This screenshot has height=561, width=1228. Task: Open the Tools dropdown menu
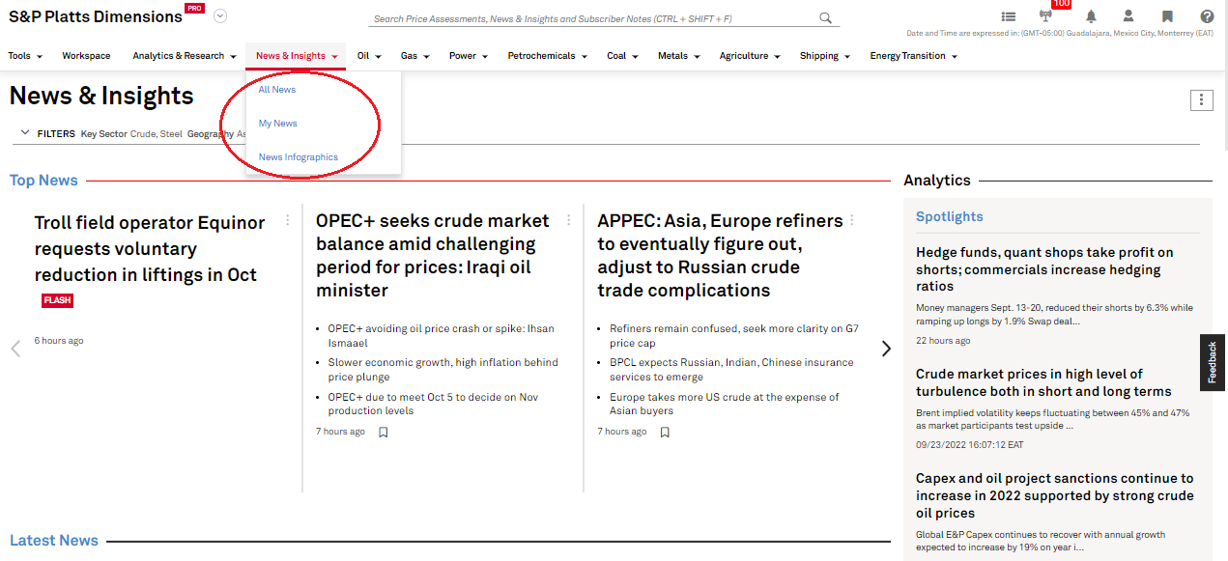[25, 56]
